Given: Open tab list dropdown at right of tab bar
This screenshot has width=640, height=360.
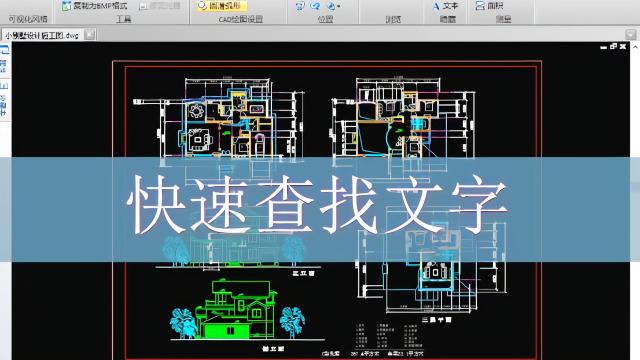Looking at the screenshot, I should click(x=631, y=35).
